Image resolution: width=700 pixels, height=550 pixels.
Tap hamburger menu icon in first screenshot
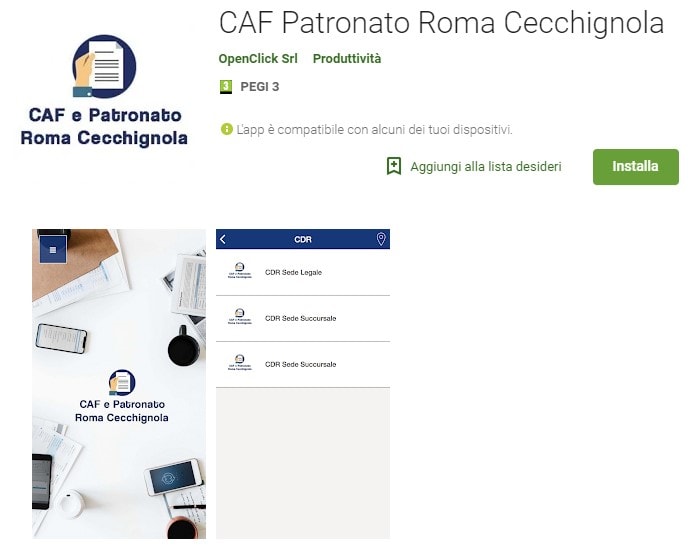tap(53, 250)
